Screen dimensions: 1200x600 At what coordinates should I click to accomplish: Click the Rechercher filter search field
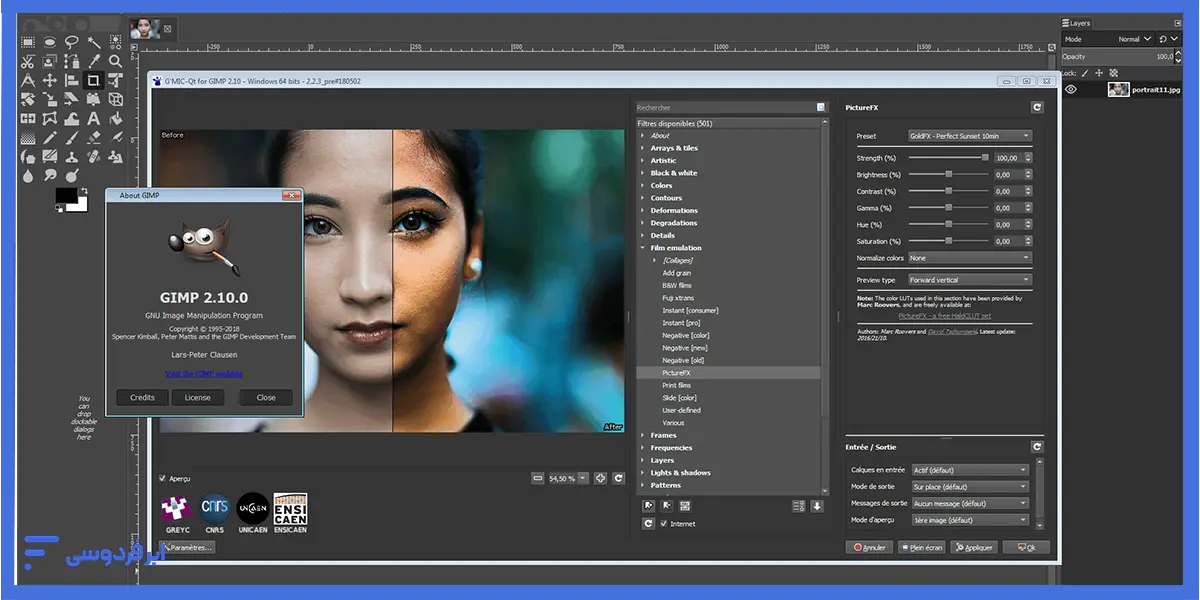725,107
